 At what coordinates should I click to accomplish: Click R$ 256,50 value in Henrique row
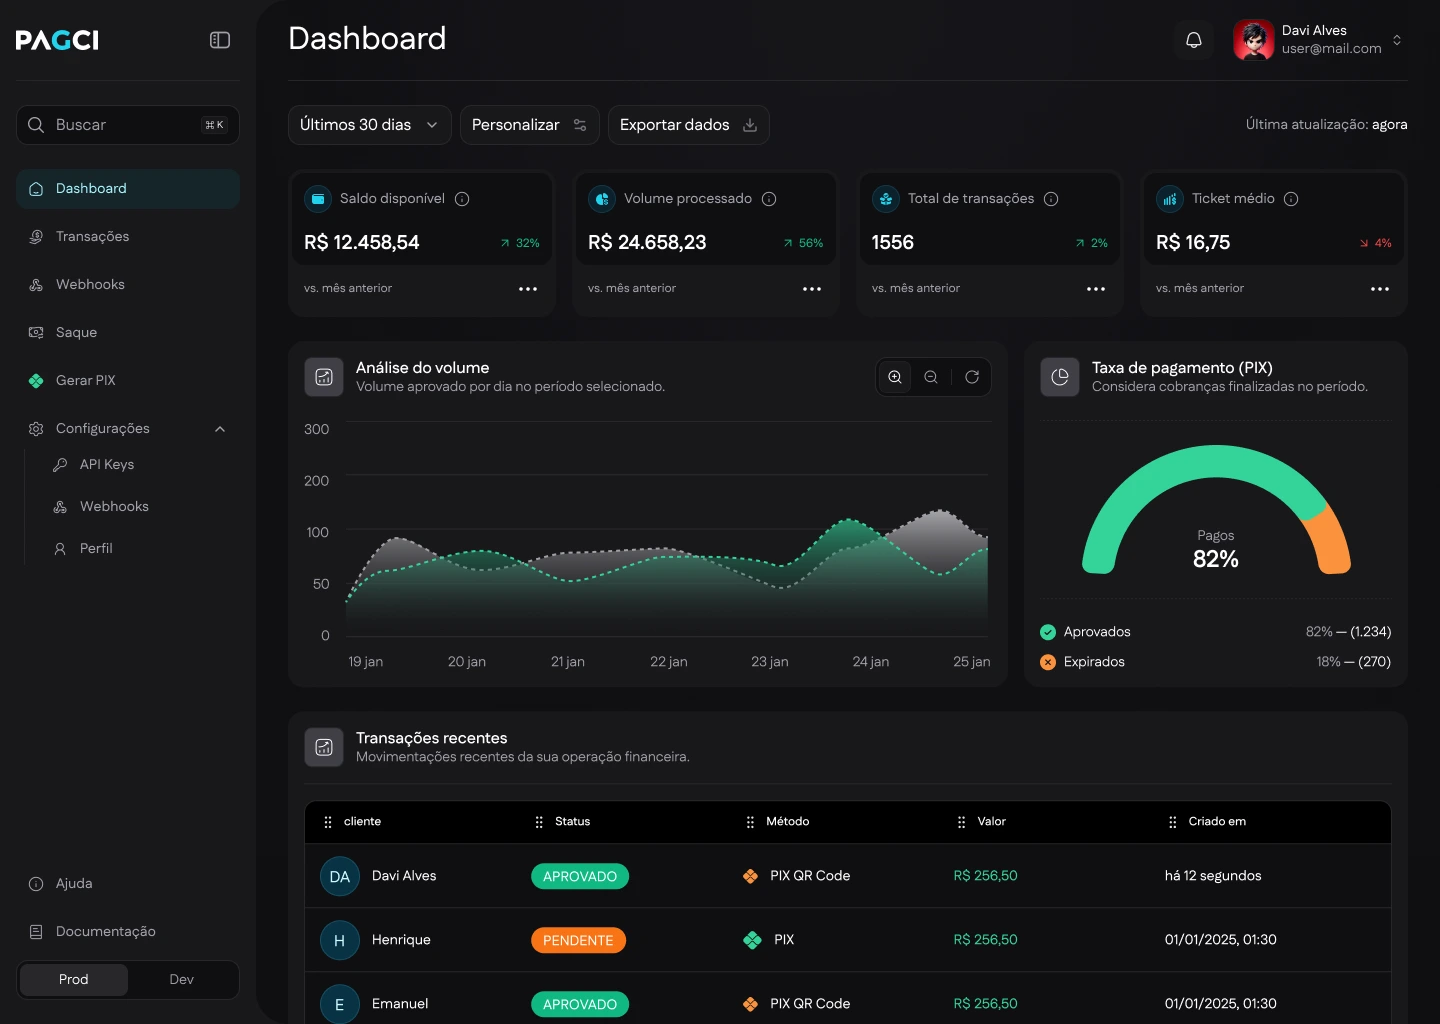[x=985, y=940]
